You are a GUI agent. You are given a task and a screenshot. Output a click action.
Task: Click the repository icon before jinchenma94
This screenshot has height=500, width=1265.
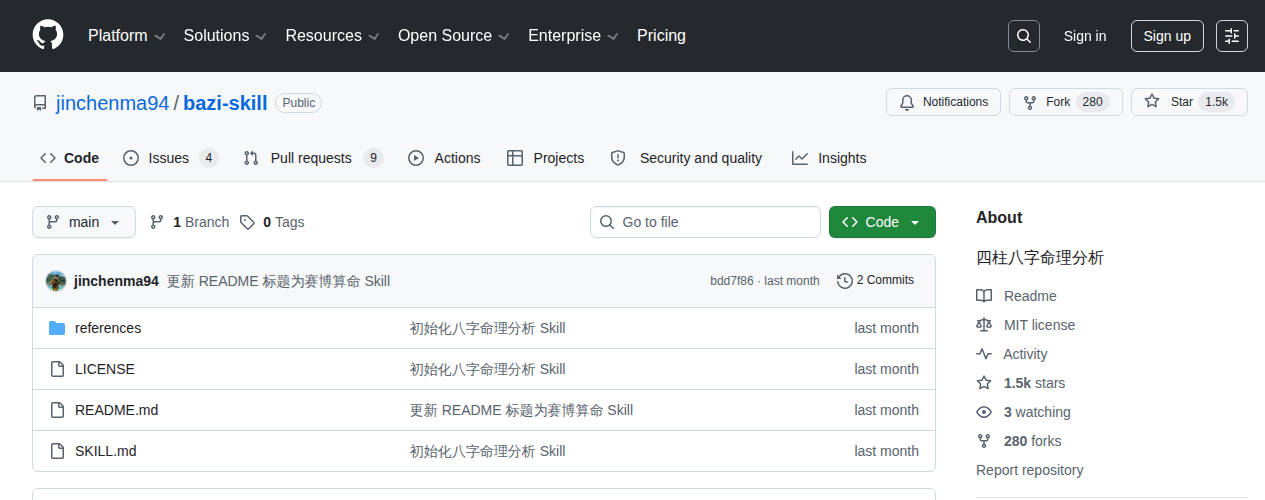coord(40,103)
